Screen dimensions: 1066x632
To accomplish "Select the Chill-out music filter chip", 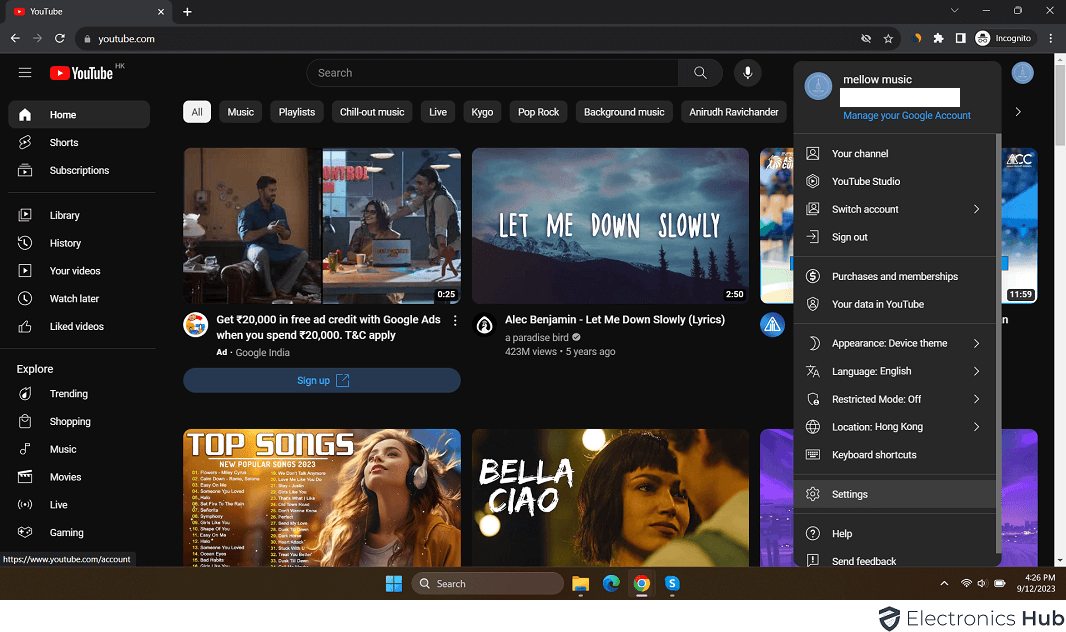I will (x=371, y=112).
